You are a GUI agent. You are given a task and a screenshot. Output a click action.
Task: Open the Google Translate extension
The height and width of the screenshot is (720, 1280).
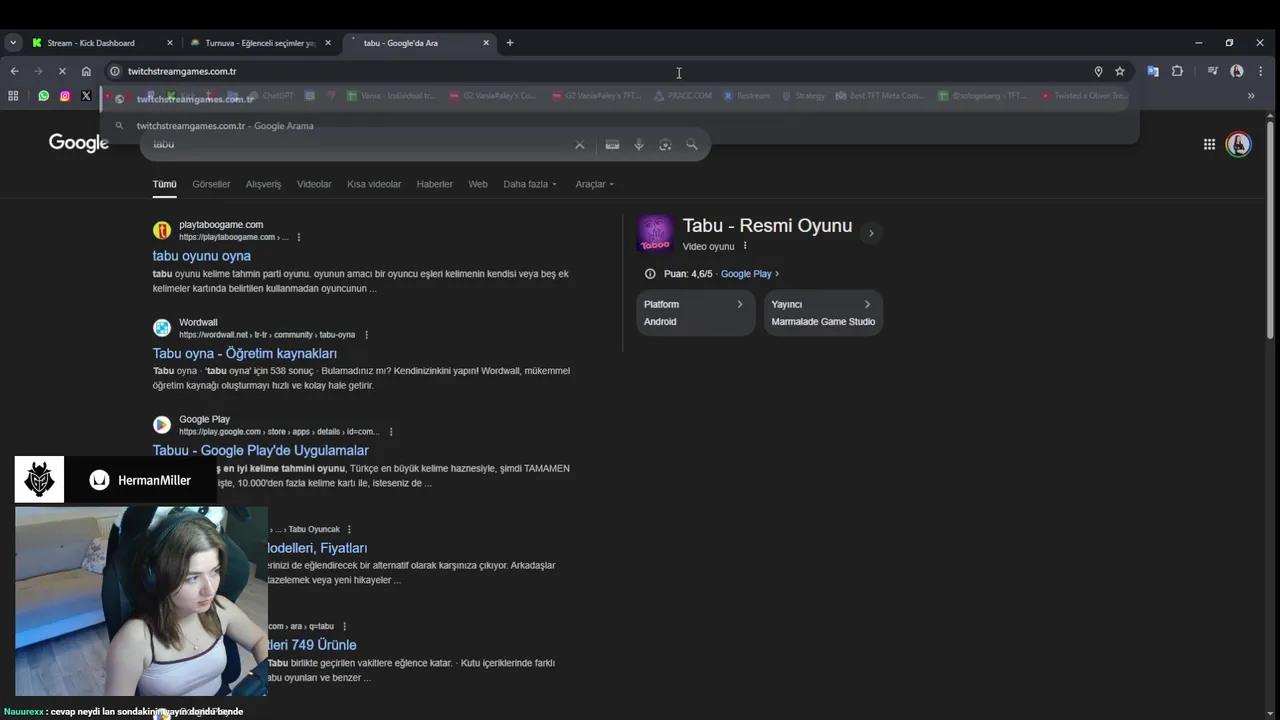(1153, 71)
